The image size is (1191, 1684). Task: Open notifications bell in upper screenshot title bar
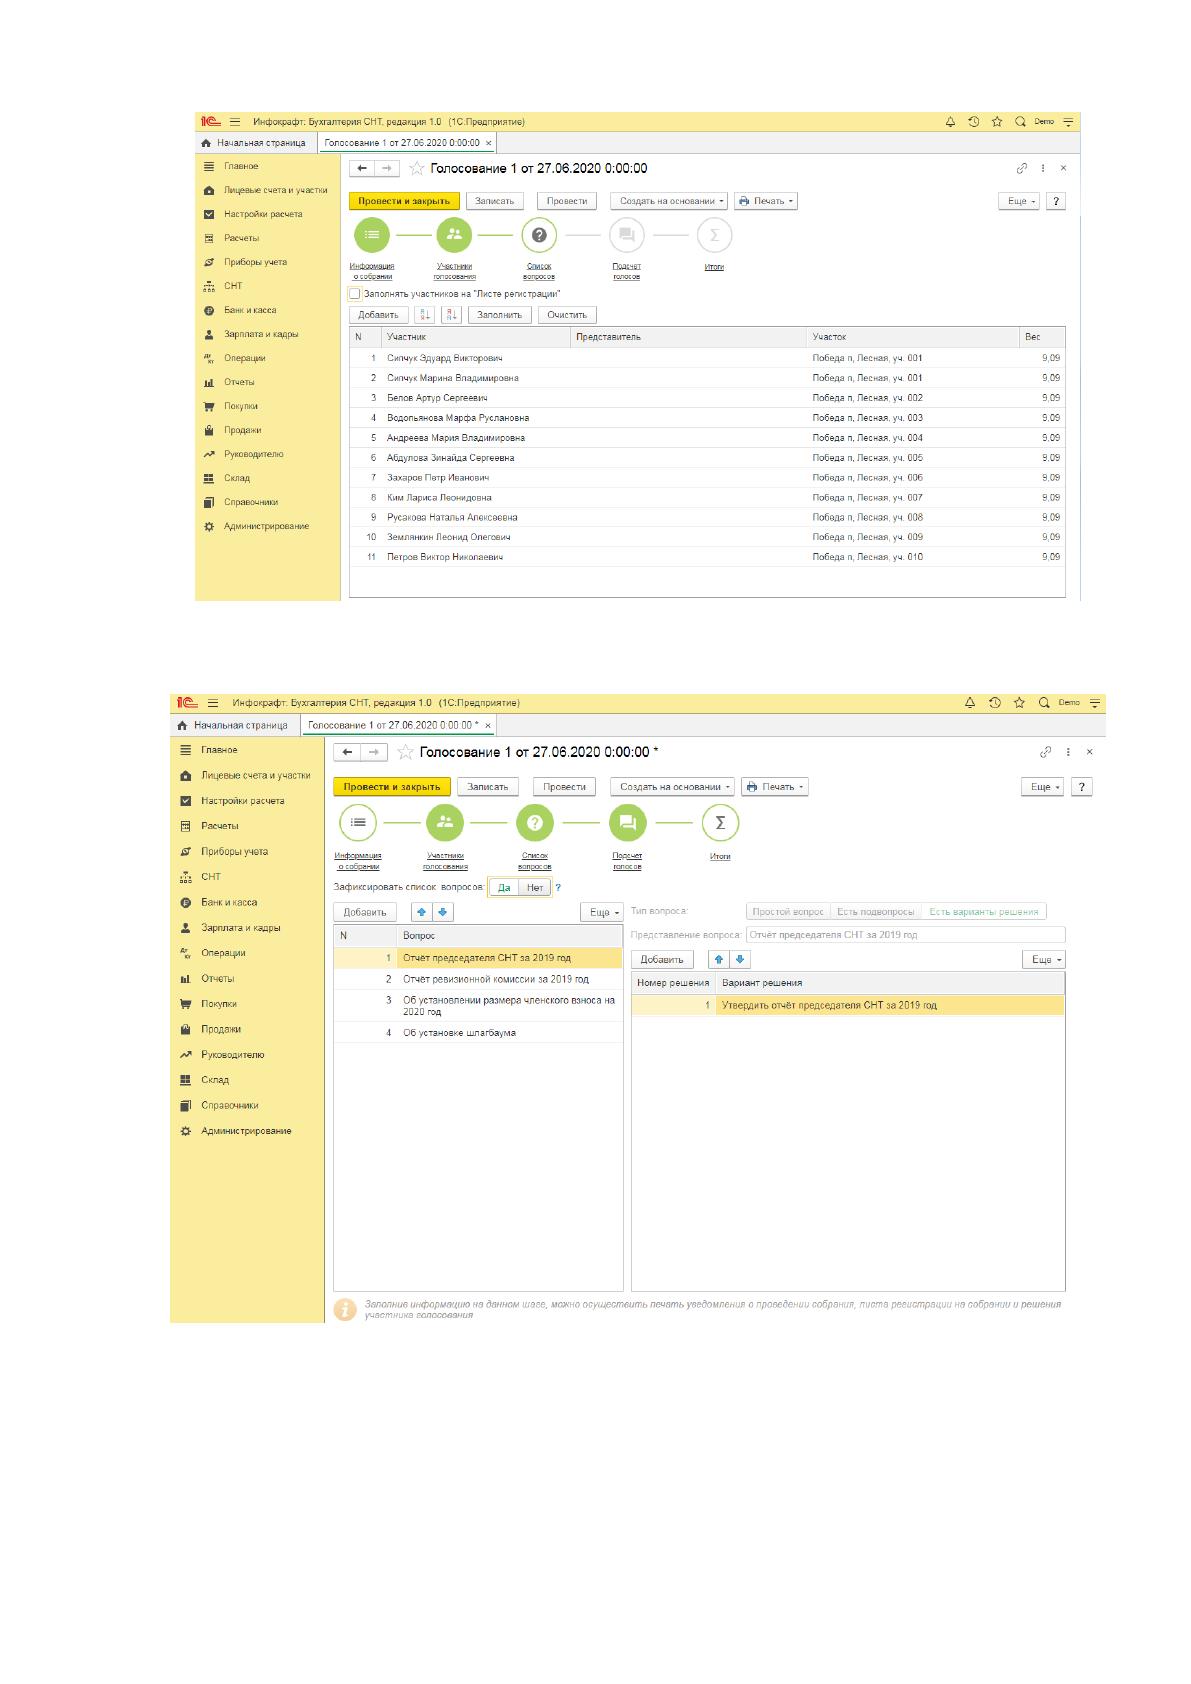coord(950,122)
